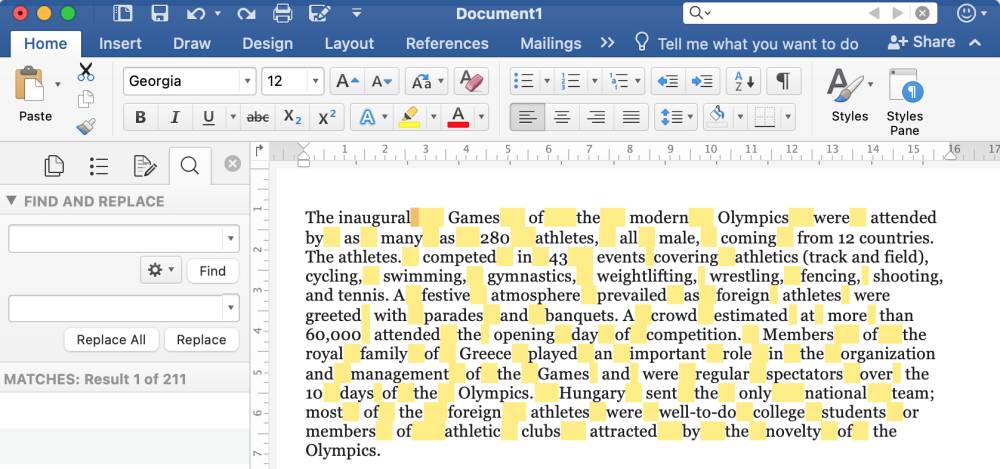Switch to the Mailings tab
Viewport: 1000px width, 469px height.
(550, 43)
